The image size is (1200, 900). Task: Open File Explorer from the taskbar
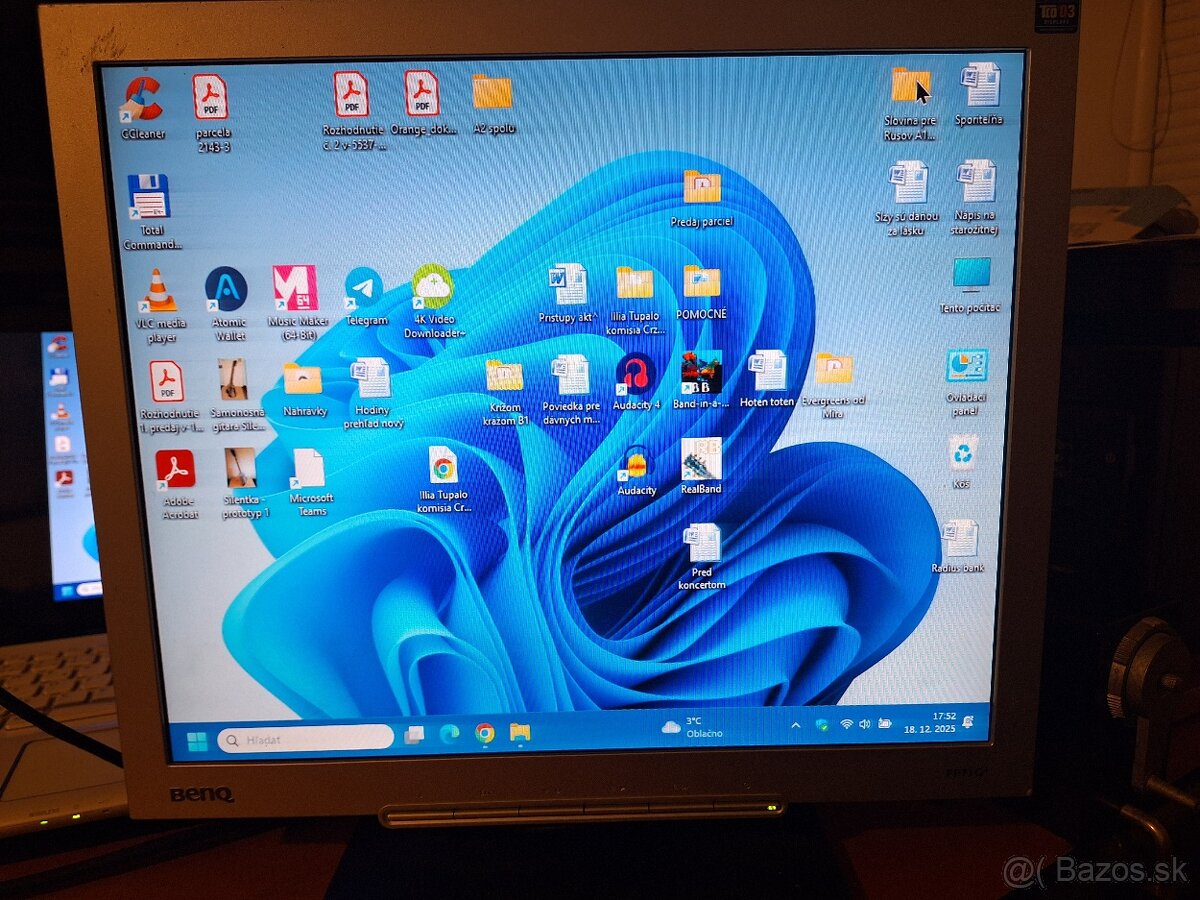pyautogui.click(x=520, y=733)
